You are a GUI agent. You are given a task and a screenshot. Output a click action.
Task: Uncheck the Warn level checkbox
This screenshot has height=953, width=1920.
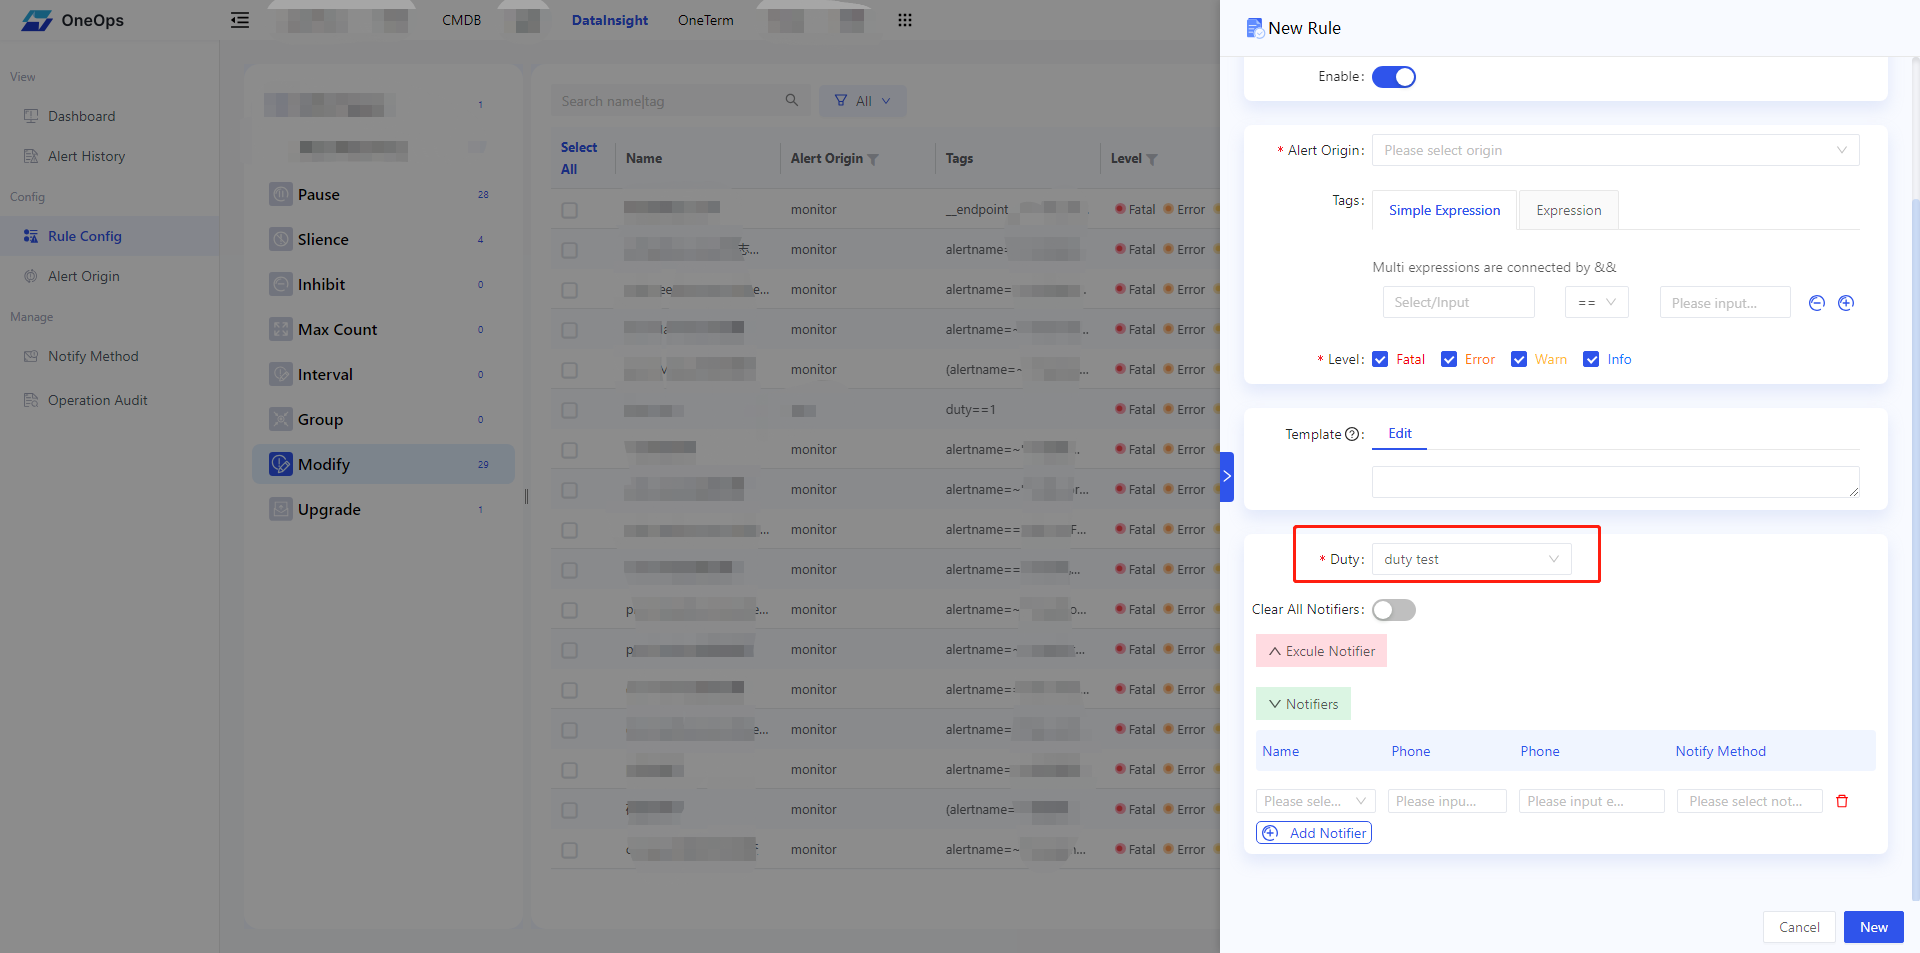pos(1519,360)
